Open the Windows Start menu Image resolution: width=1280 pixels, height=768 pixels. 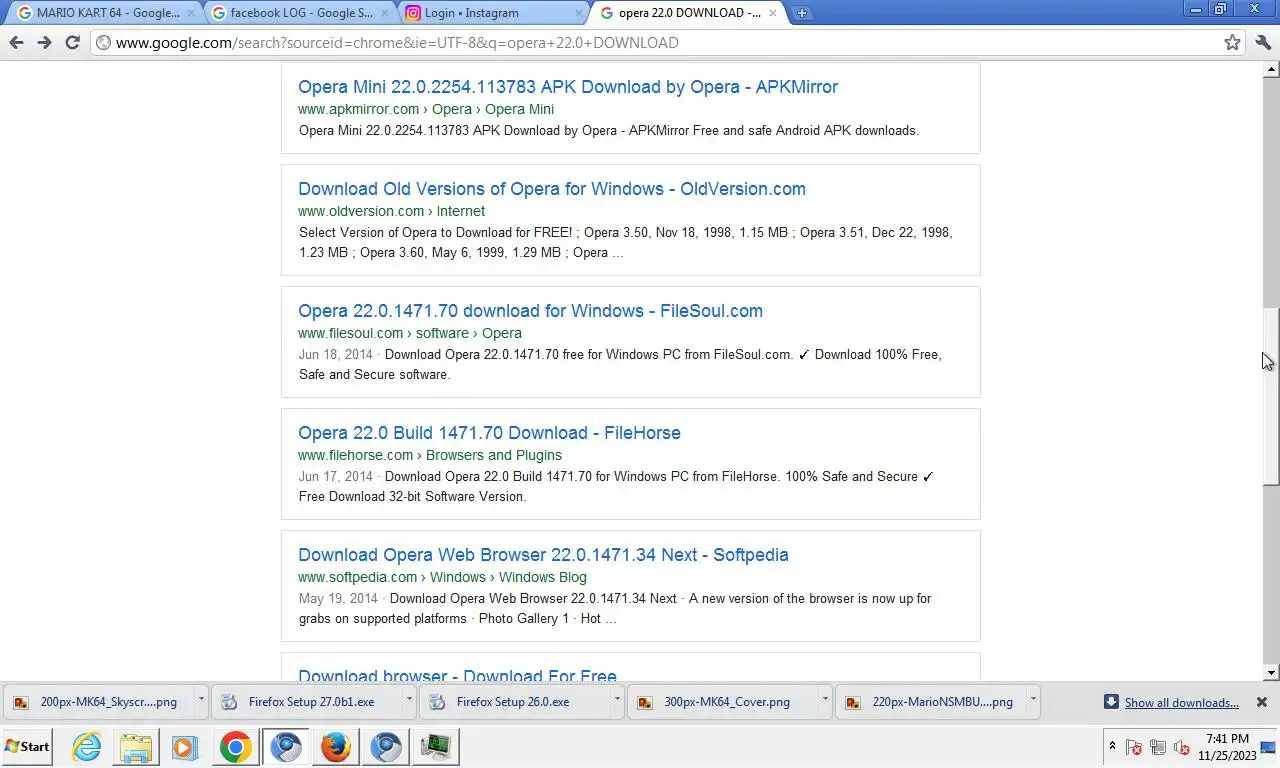pyautogui.click(x=28, y=746)
